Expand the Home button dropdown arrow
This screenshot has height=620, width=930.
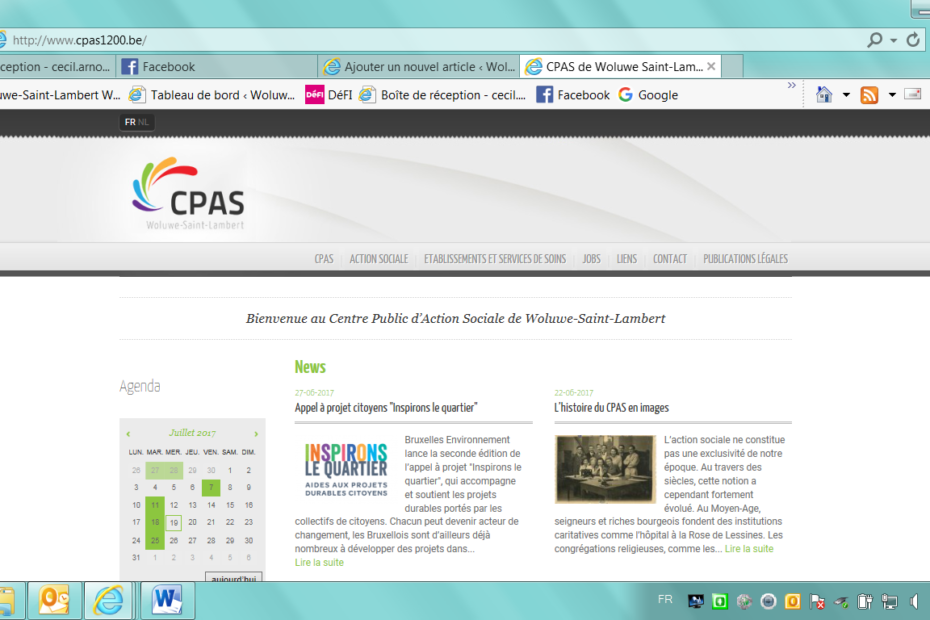846,95
